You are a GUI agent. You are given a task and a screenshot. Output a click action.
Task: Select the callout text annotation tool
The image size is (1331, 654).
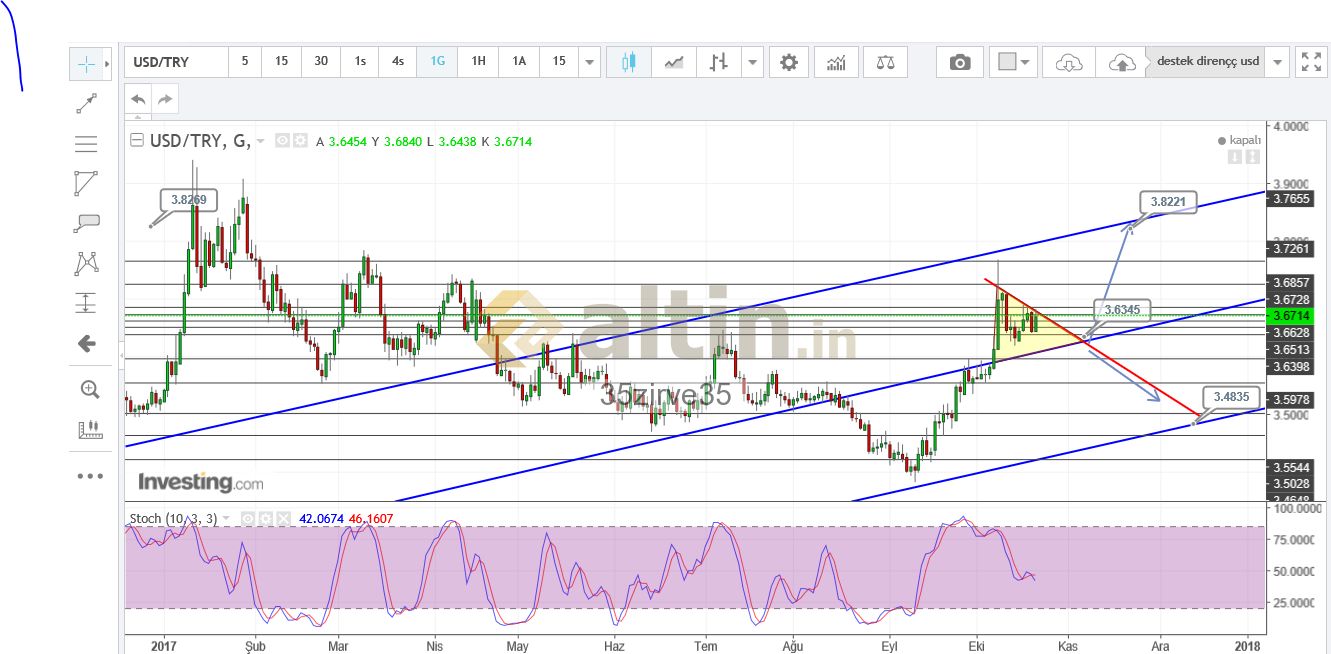coord(87,222)
